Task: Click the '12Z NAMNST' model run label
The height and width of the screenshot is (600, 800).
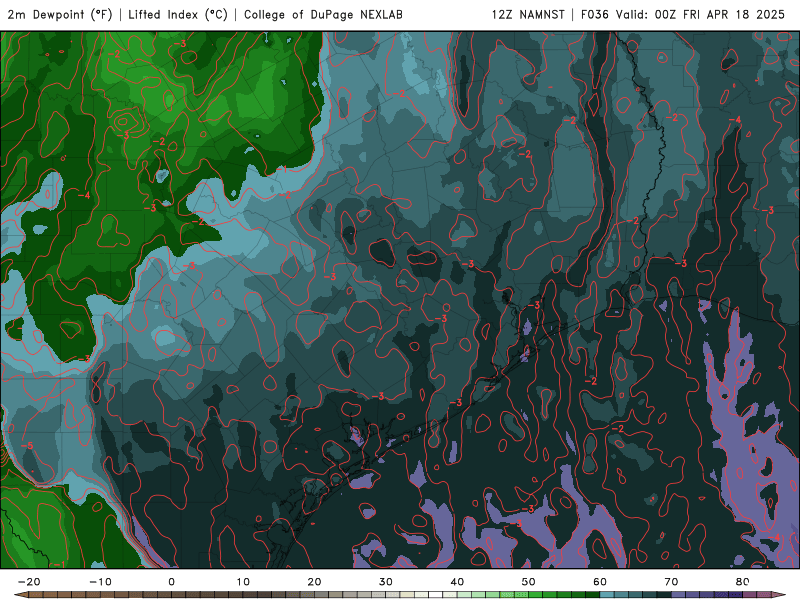Action: point(528,15)
